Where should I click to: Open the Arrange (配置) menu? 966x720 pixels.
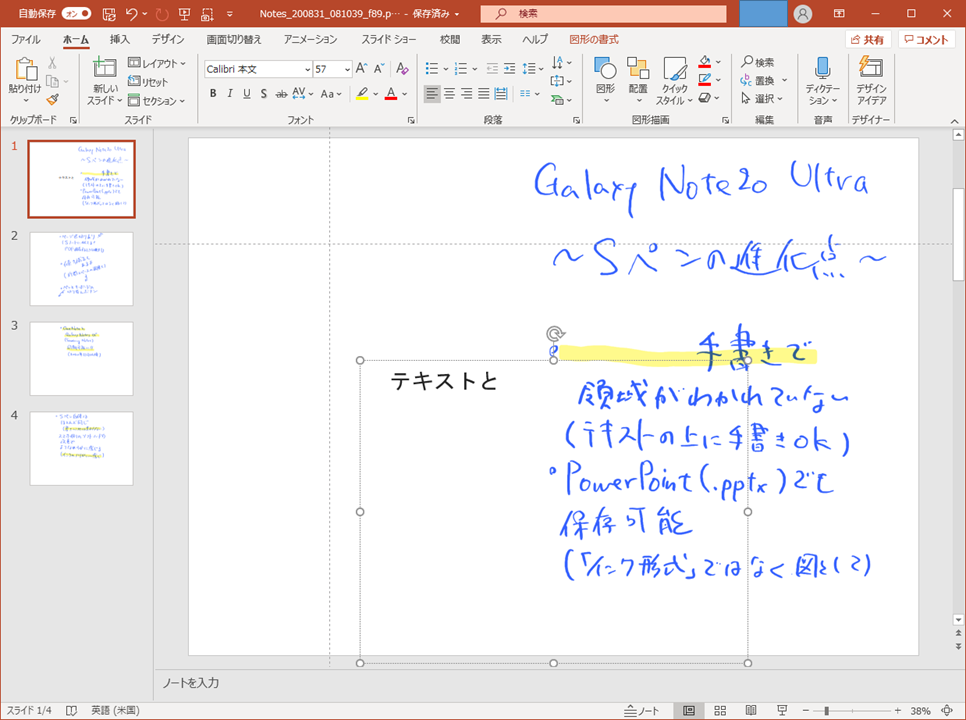click(638, 80)
